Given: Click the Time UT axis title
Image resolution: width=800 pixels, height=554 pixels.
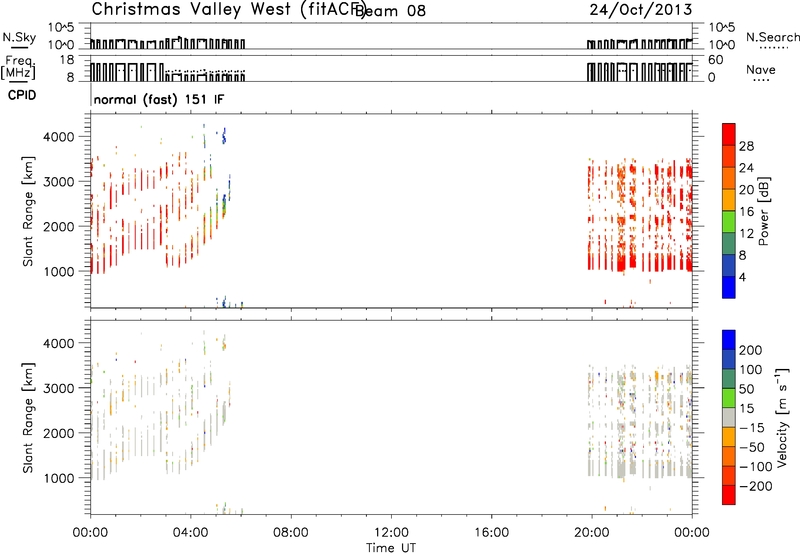Looking at the screenshot, I should pos(391,547).
